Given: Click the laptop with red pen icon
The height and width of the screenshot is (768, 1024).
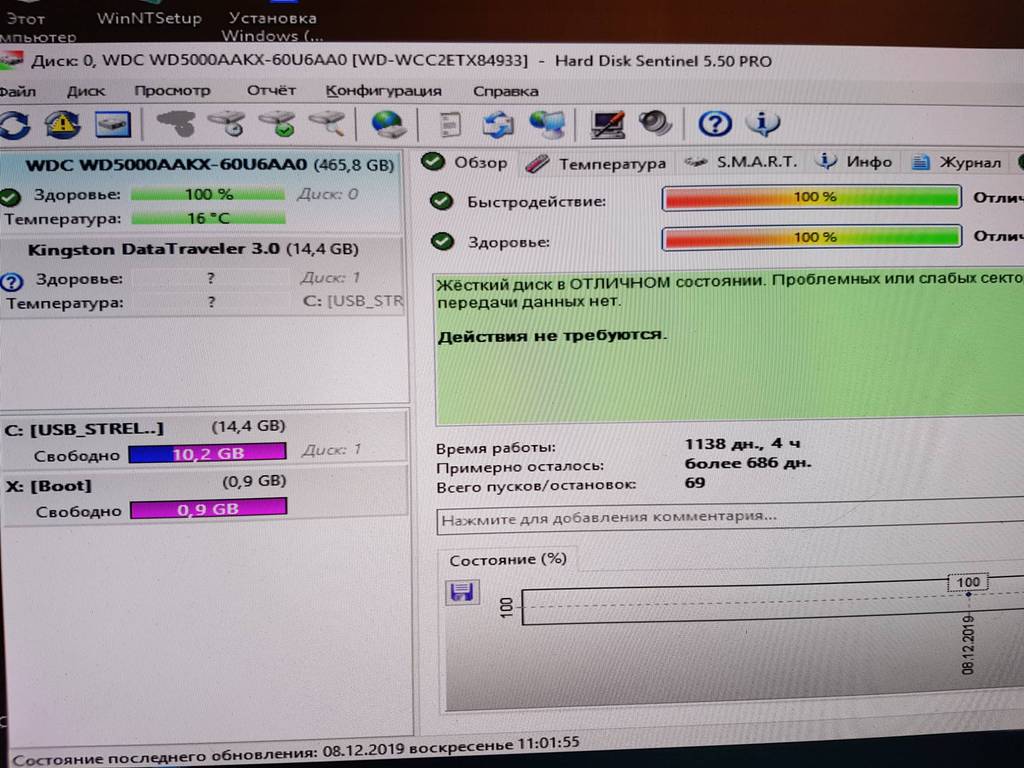Looking at the screenshot, I should (x=607, y=124).
